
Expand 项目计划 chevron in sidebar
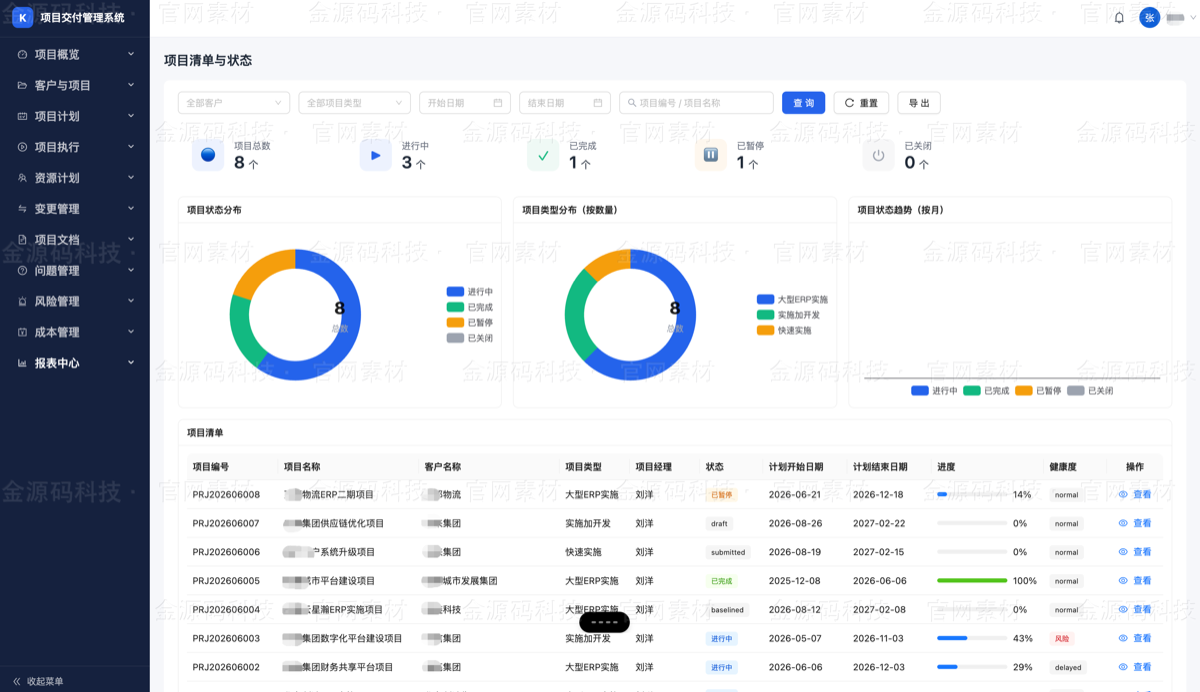(131, 116)
